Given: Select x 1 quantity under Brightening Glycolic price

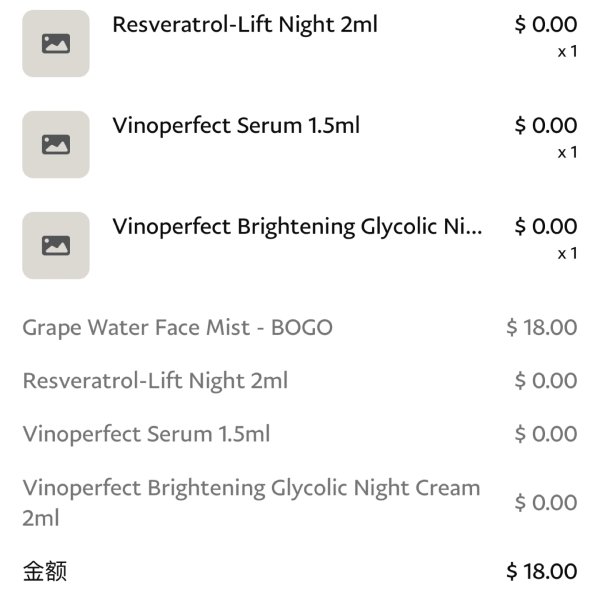Looking at the screenshot, I should [567, 253].
